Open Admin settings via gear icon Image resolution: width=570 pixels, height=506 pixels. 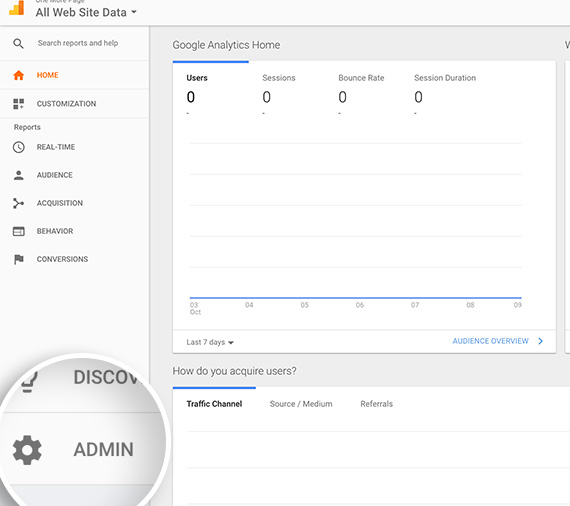[27, 450]
